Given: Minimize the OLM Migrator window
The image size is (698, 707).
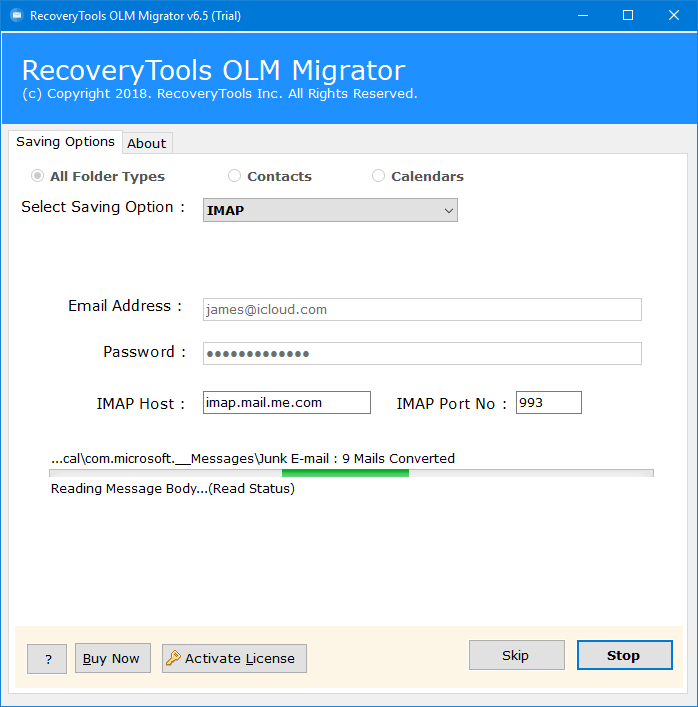Looking at the screenshot, I should 583,16.
